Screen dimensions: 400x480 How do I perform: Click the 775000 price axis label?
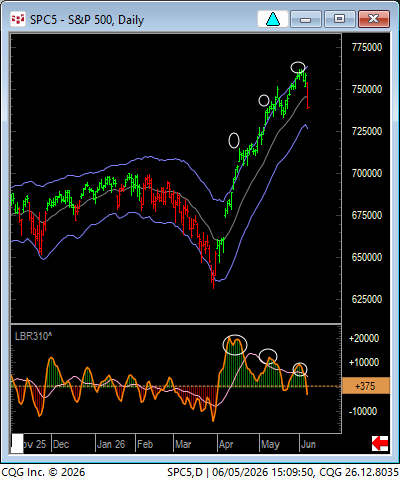click(367, 47)
